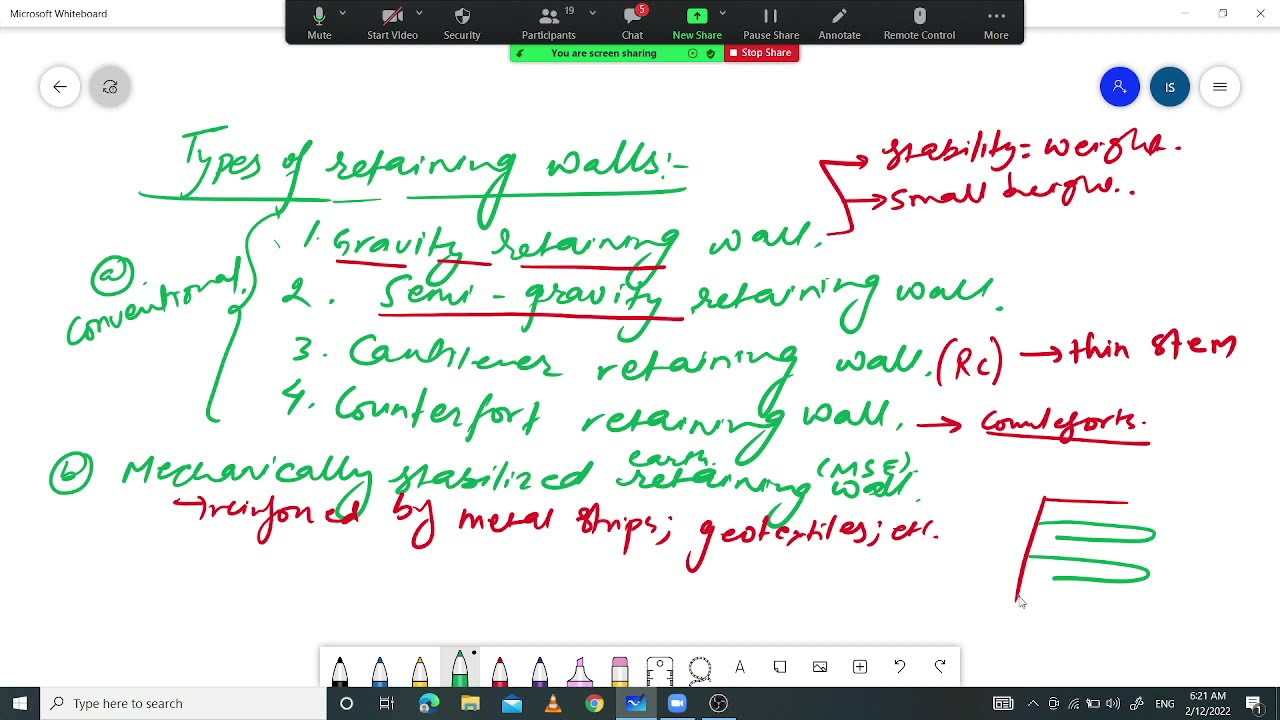1280x720 pixels.
Task: Select the eraser tool
Action: [620, 670]
